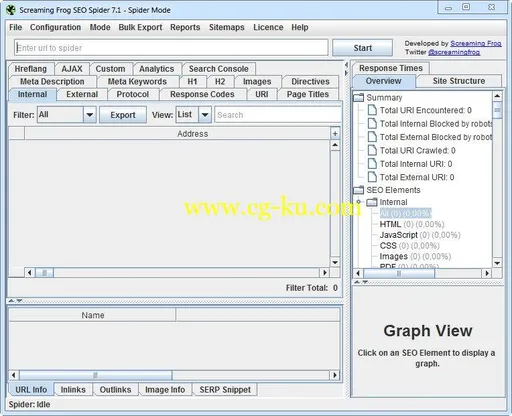
Task: Select JavaScript in the Internal tree
Action: pyautogui.click(x=420, y=235)
